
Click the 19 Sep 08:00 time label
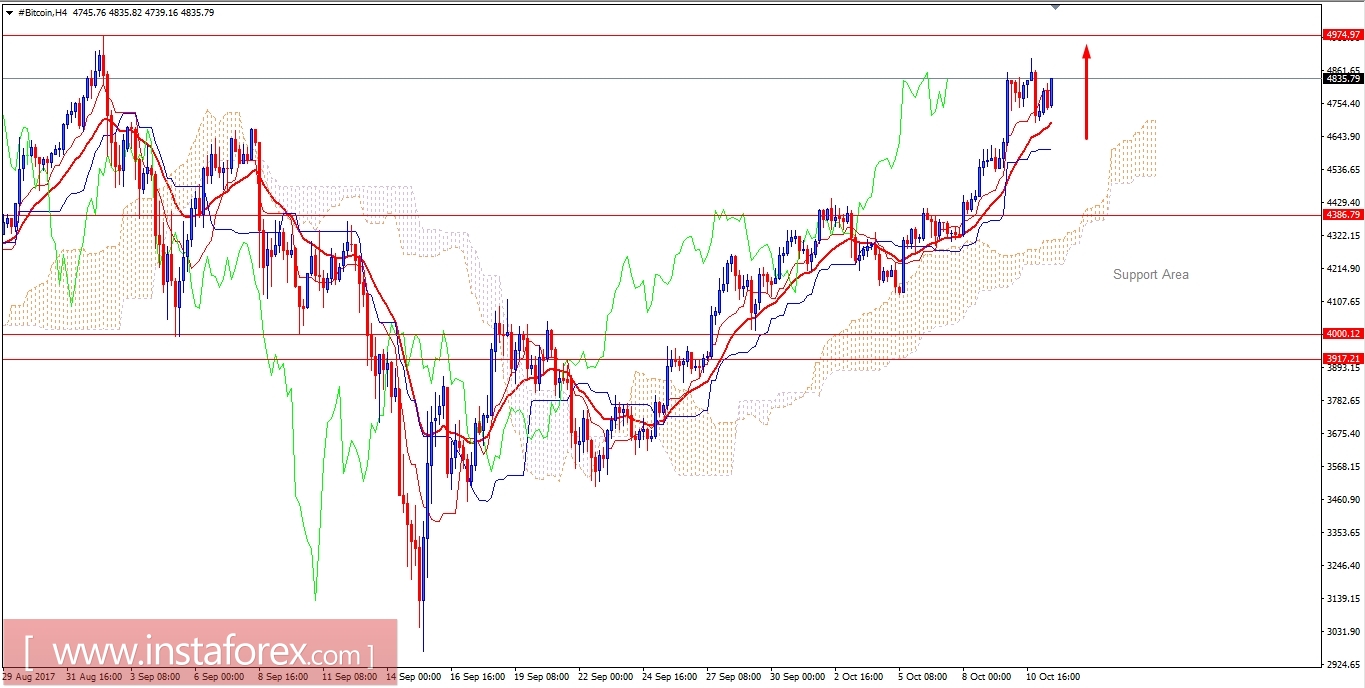coord(542,677)
